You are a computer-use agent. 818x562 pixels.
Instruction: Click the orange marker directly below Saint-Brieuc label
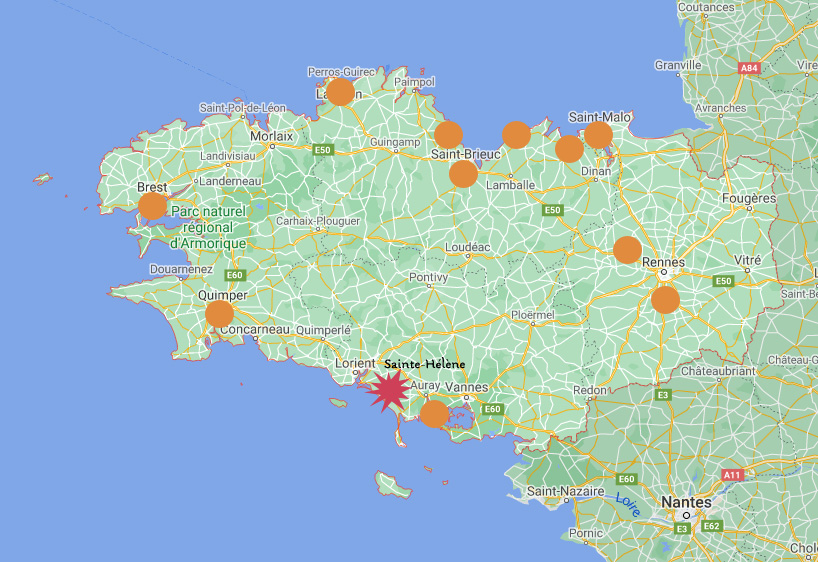(463, 174)
